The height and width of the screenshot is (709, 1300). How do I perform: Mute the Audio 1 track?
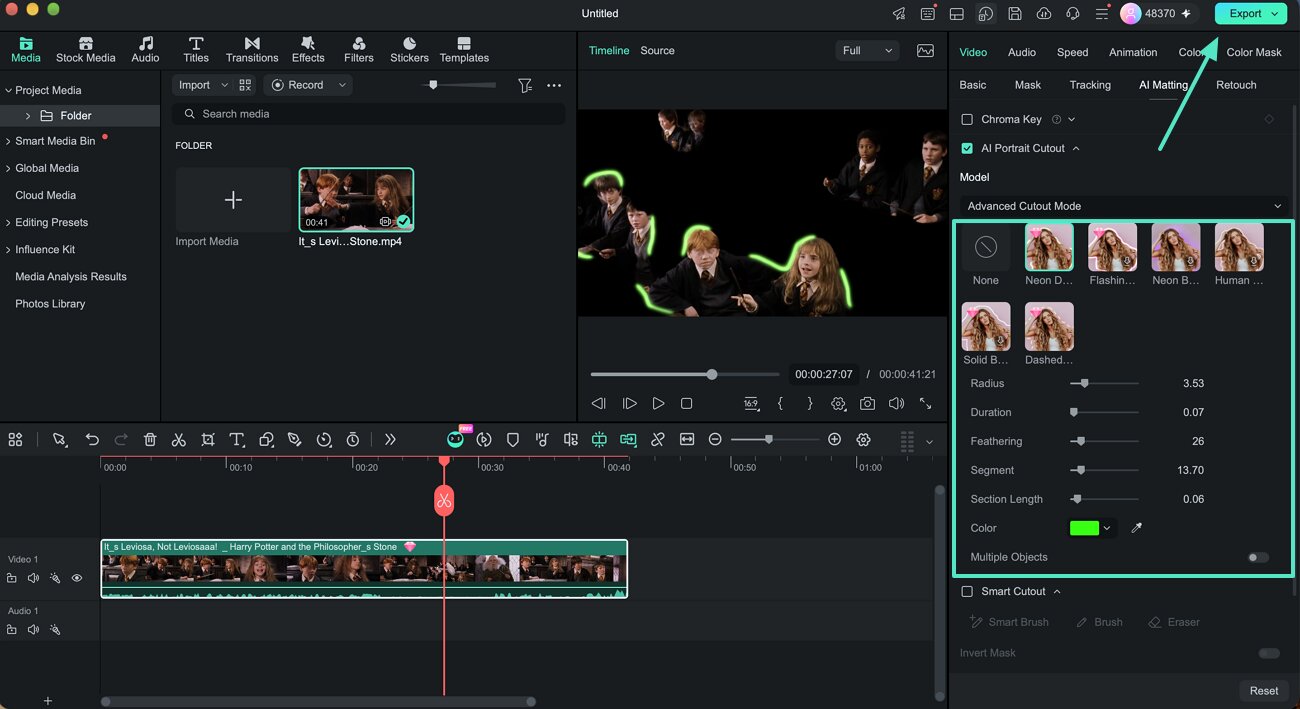[33, 629]
